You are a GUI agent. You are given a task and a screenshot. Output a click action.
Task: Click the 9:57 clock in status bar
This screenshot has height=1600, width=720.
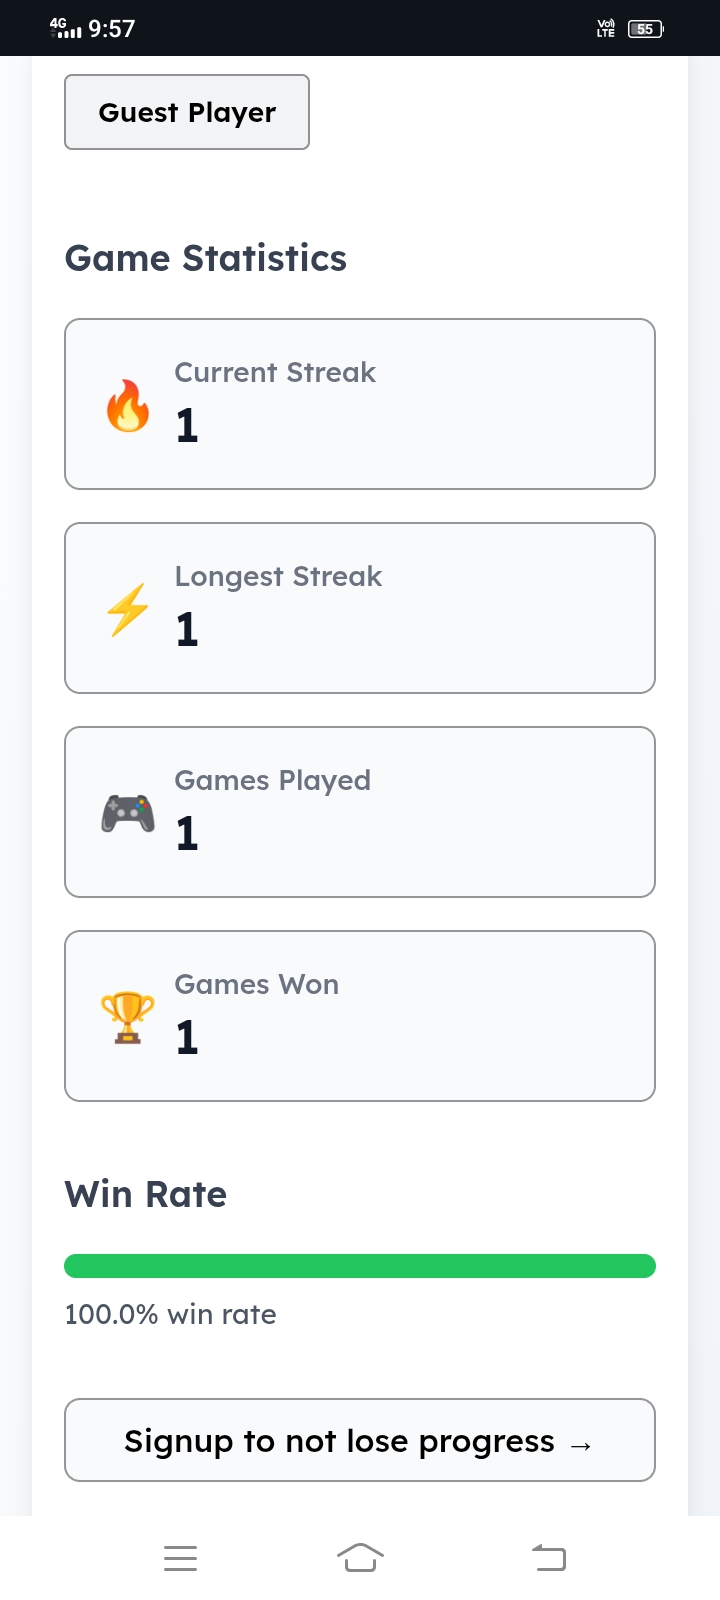point(111,29)
